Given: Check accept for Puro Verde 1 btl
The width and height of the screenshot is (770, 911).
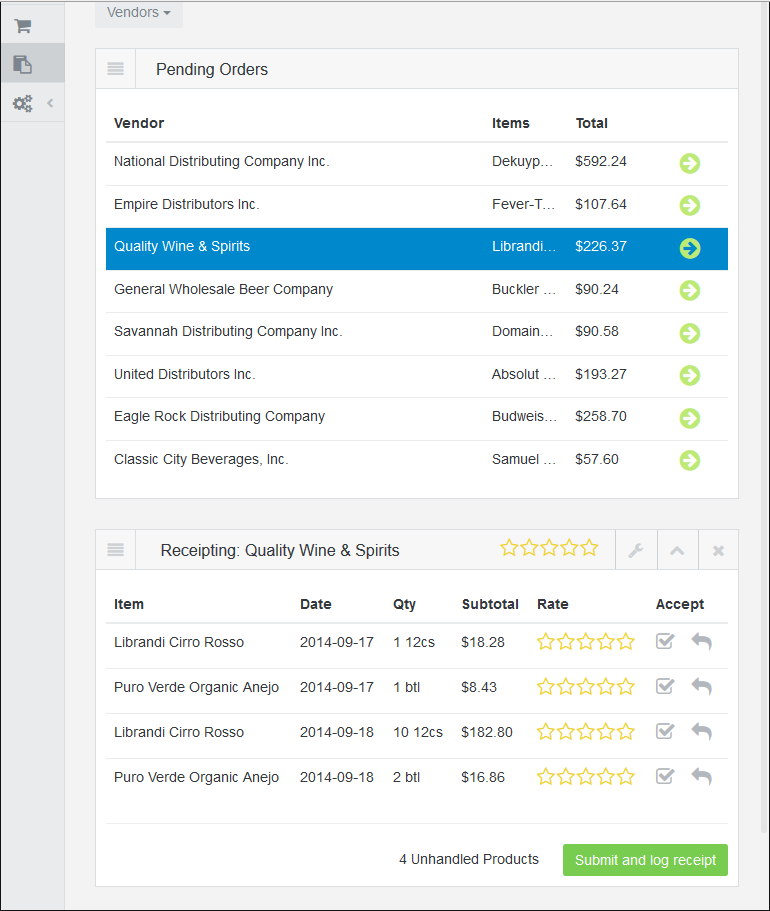Looking at the screenshot, I should [665, 686].
